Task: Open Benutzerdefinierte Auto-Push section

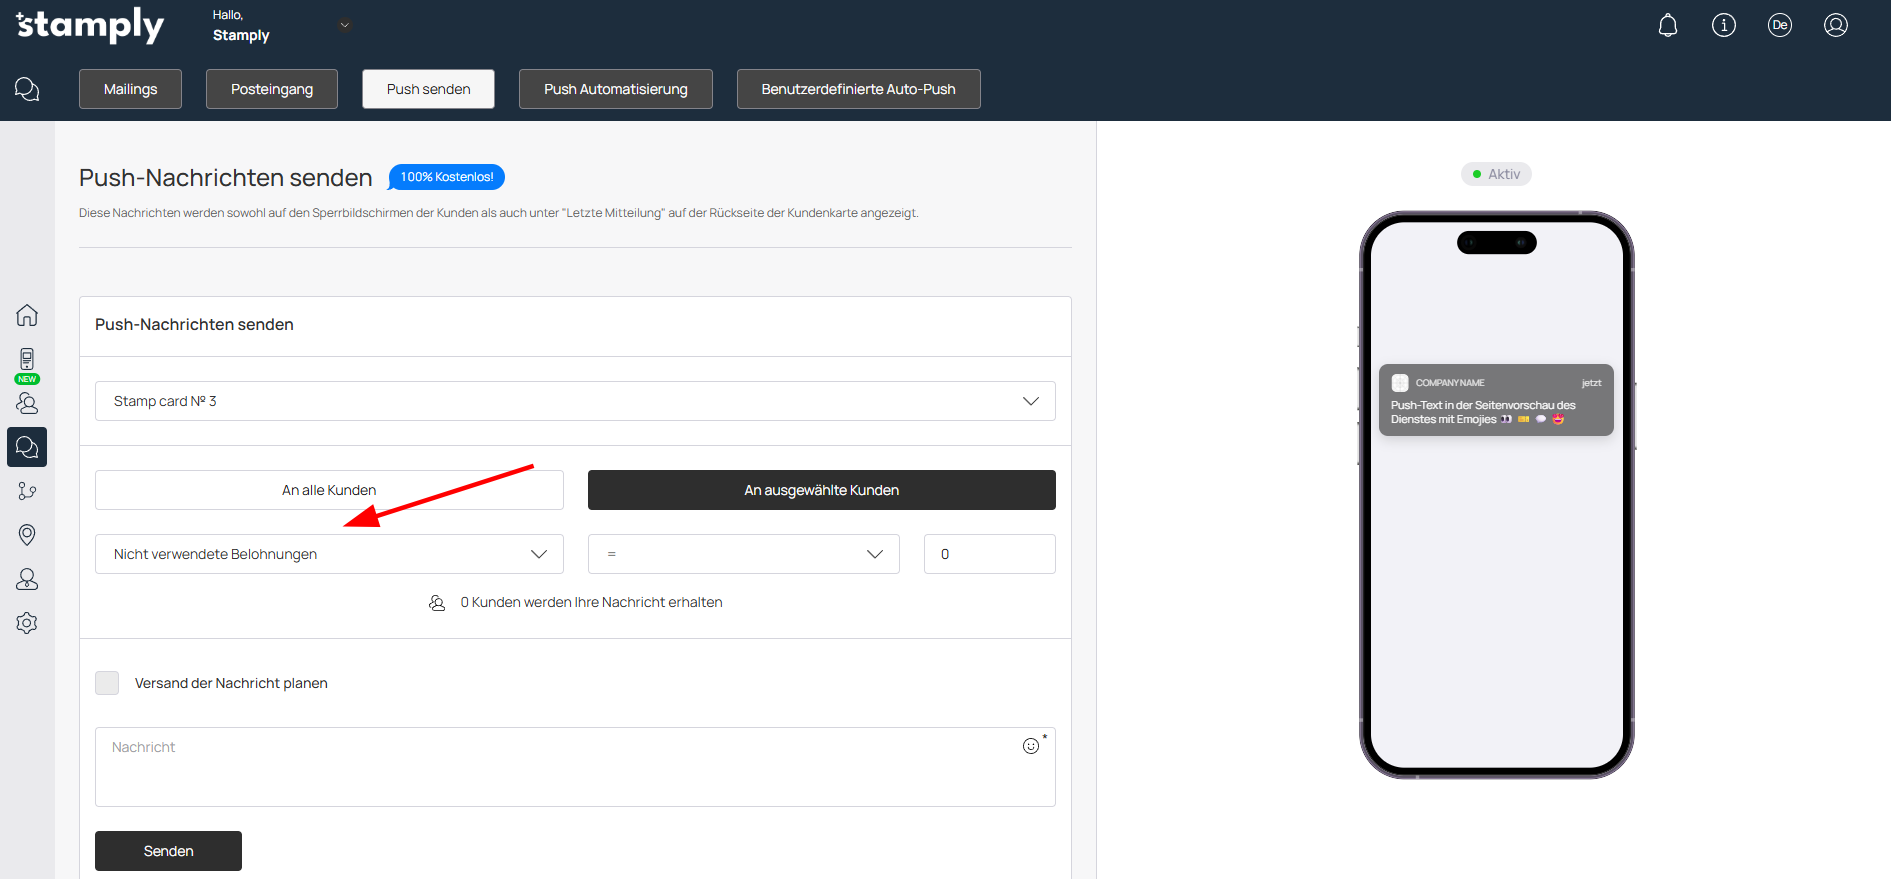Action: (858, 89)
